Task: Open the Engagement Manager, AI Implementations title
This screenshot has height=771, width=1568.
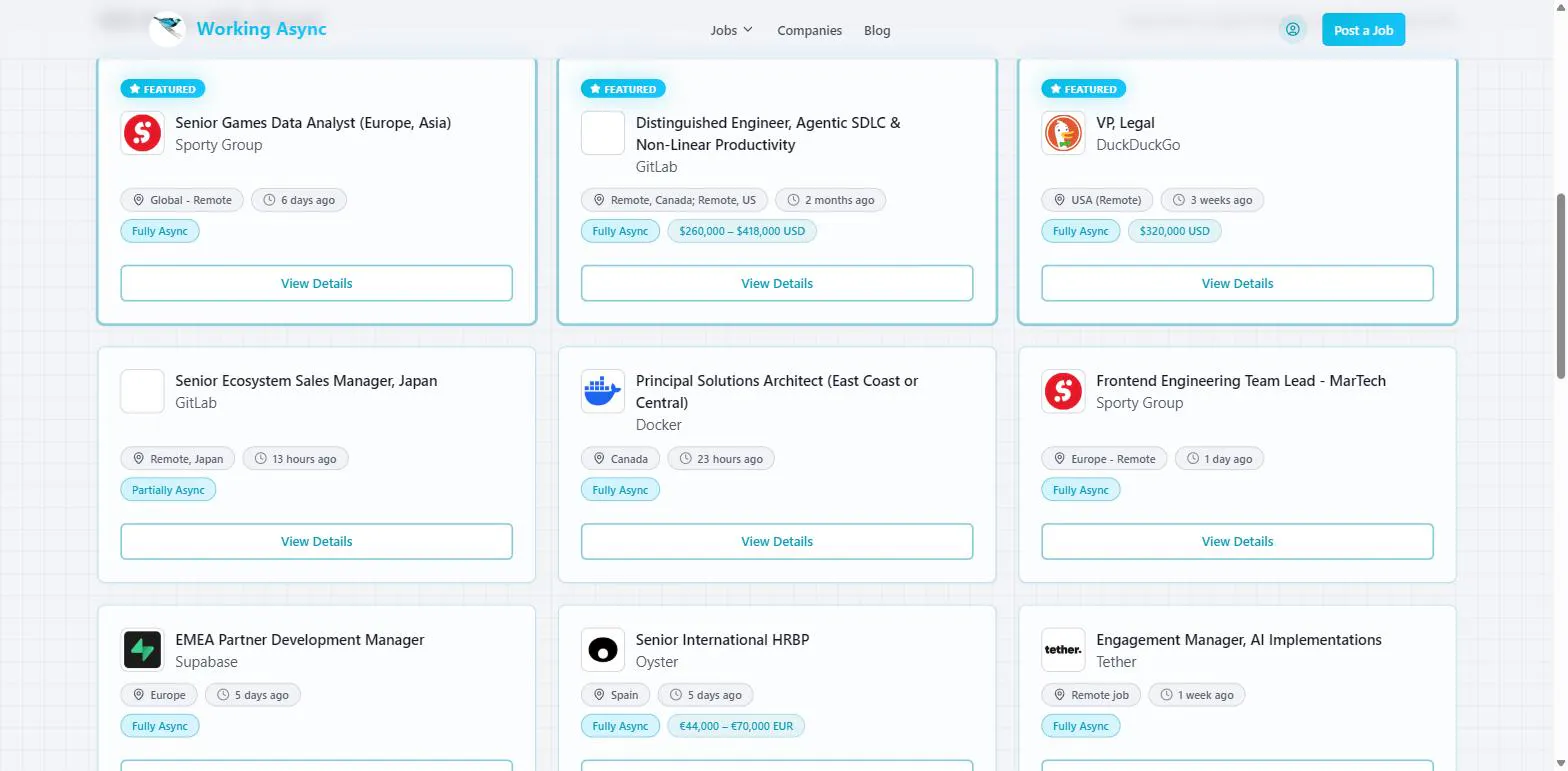Action: pyautogui.click(x=1239, y=640)
